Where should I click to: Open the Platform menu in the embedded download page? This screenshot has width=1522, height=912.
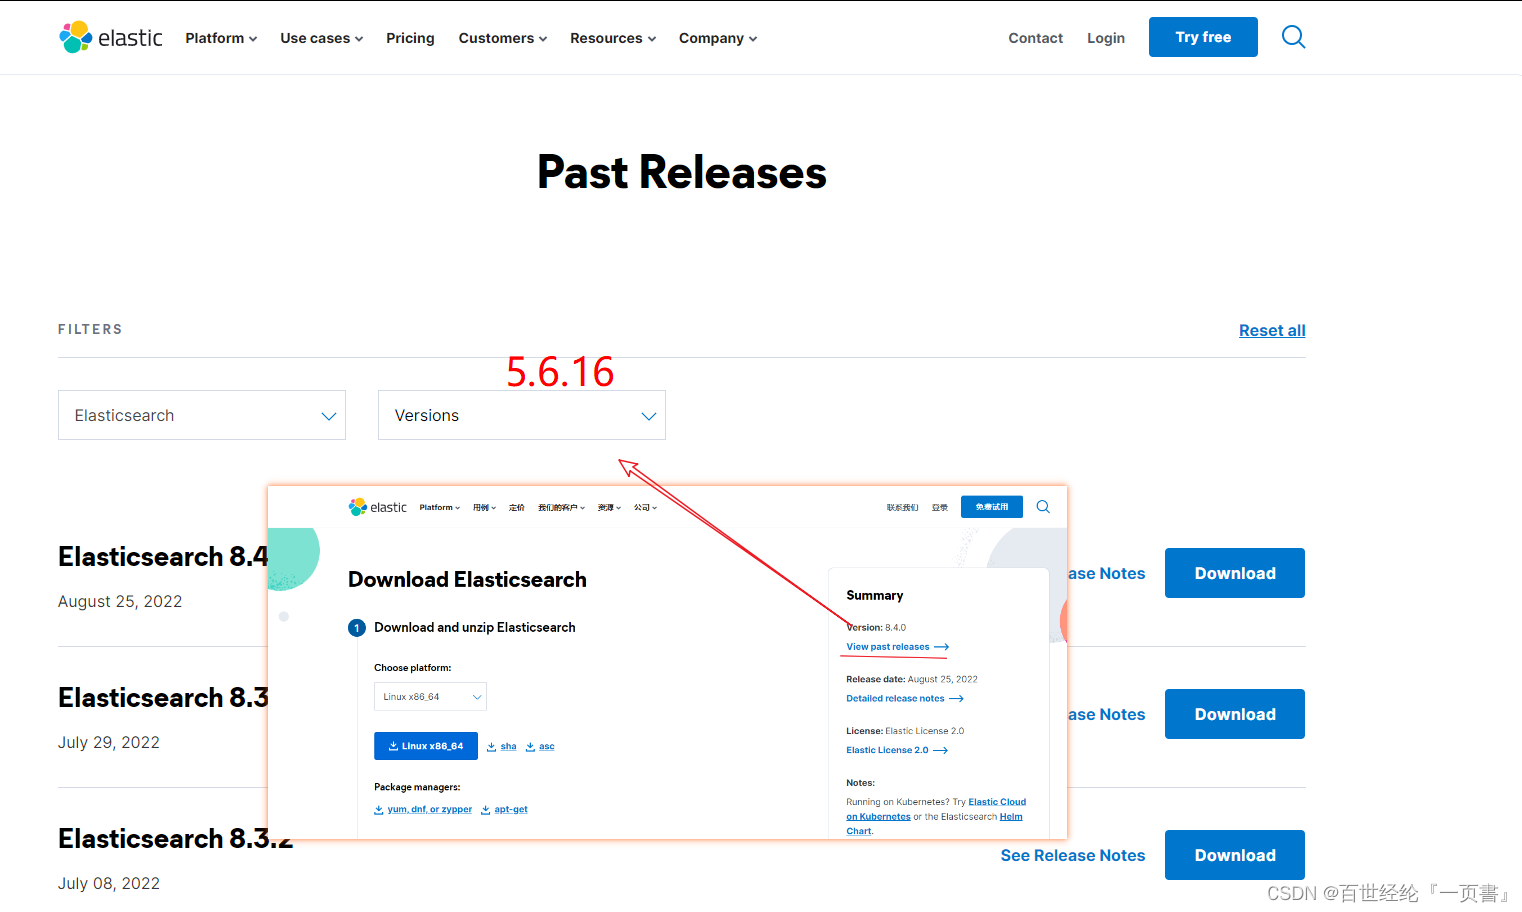coord(440,508)
